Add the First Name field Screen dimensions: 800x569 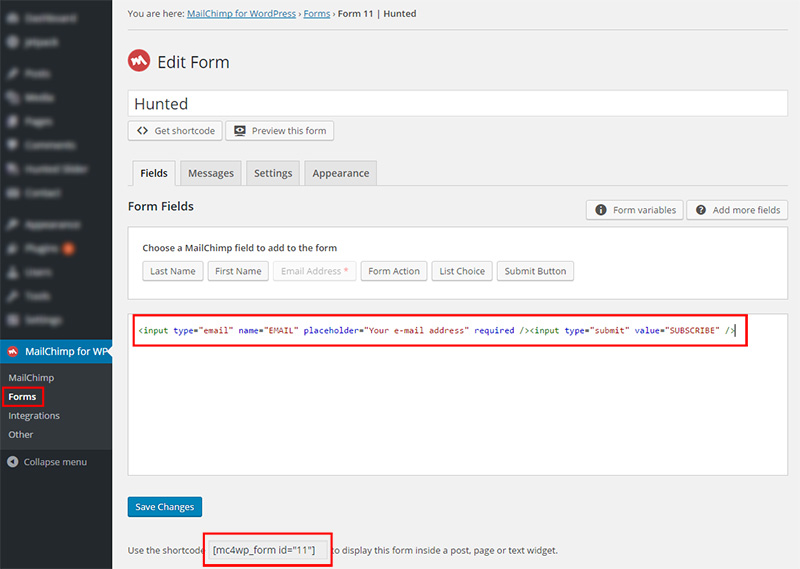pos(238,271)
